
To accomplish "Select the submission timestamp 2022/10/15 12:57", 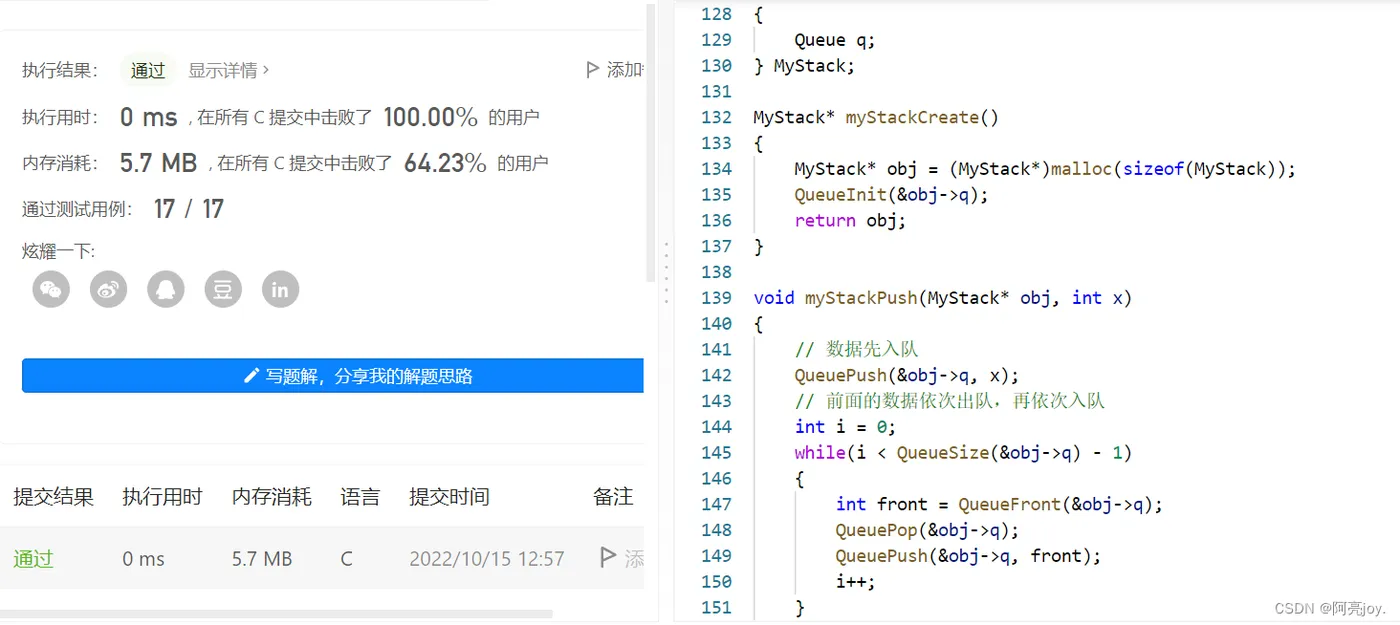I will click(x=487, y=559).
